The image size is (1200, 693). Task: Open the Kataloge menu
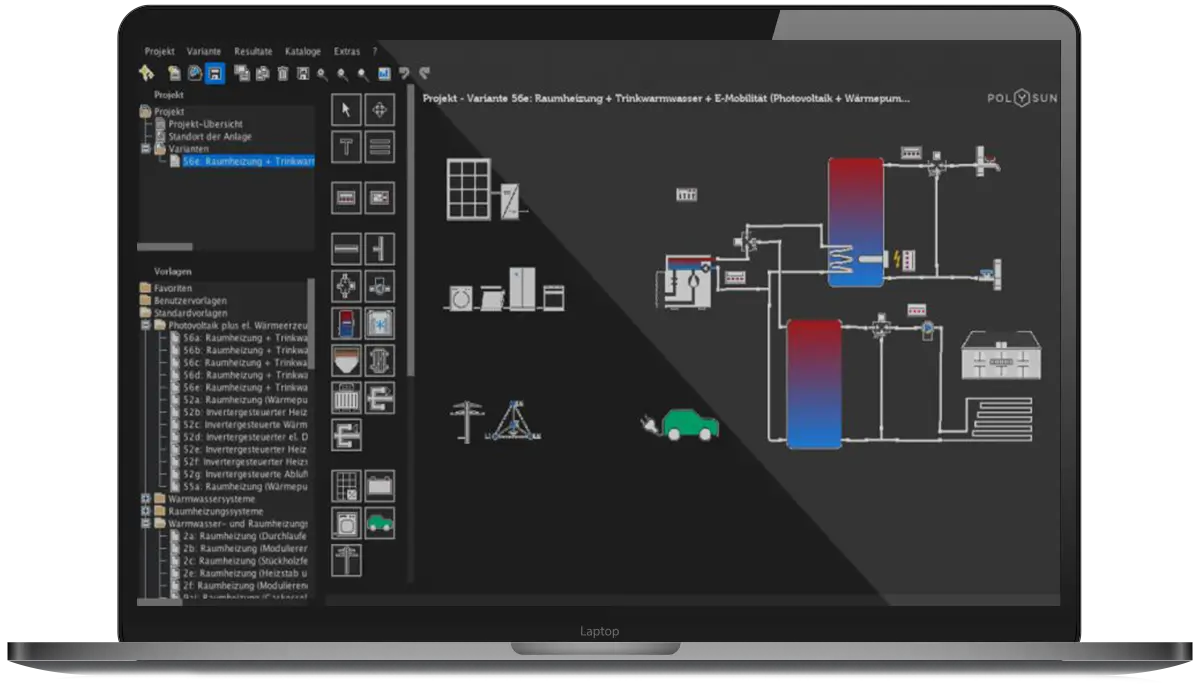pyautogui.click(x=303, y=51)
